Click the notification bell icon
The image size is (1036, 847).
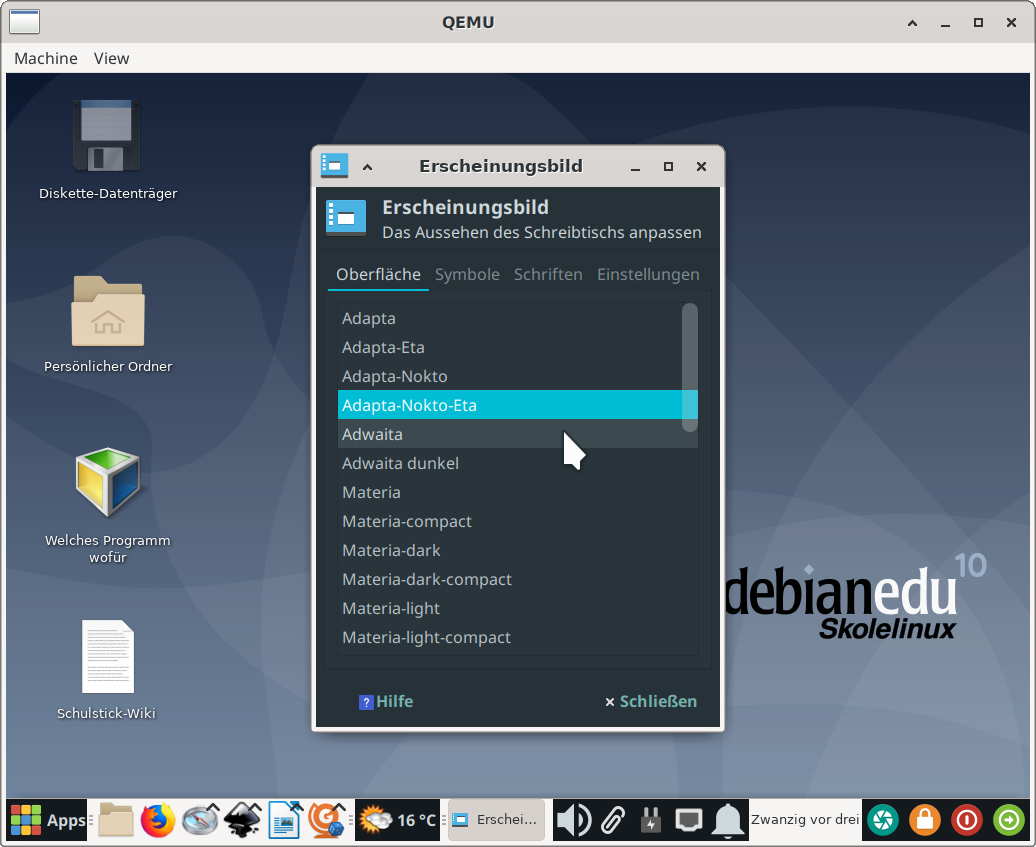tap(728, 820)
